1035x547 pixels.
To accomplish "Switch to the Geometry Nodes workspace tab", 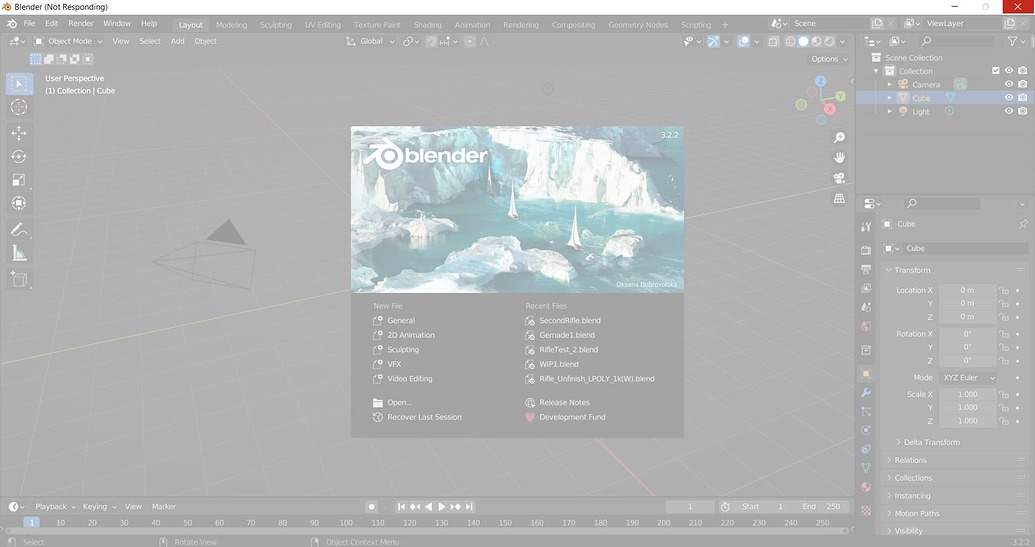I will pyautogui.click(x=638, y=24).
